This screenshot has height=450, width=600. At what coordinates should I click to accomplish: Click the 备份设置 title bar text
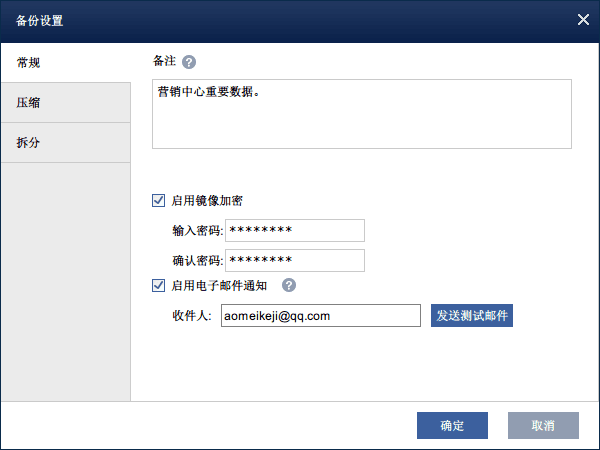coord(39,20)
